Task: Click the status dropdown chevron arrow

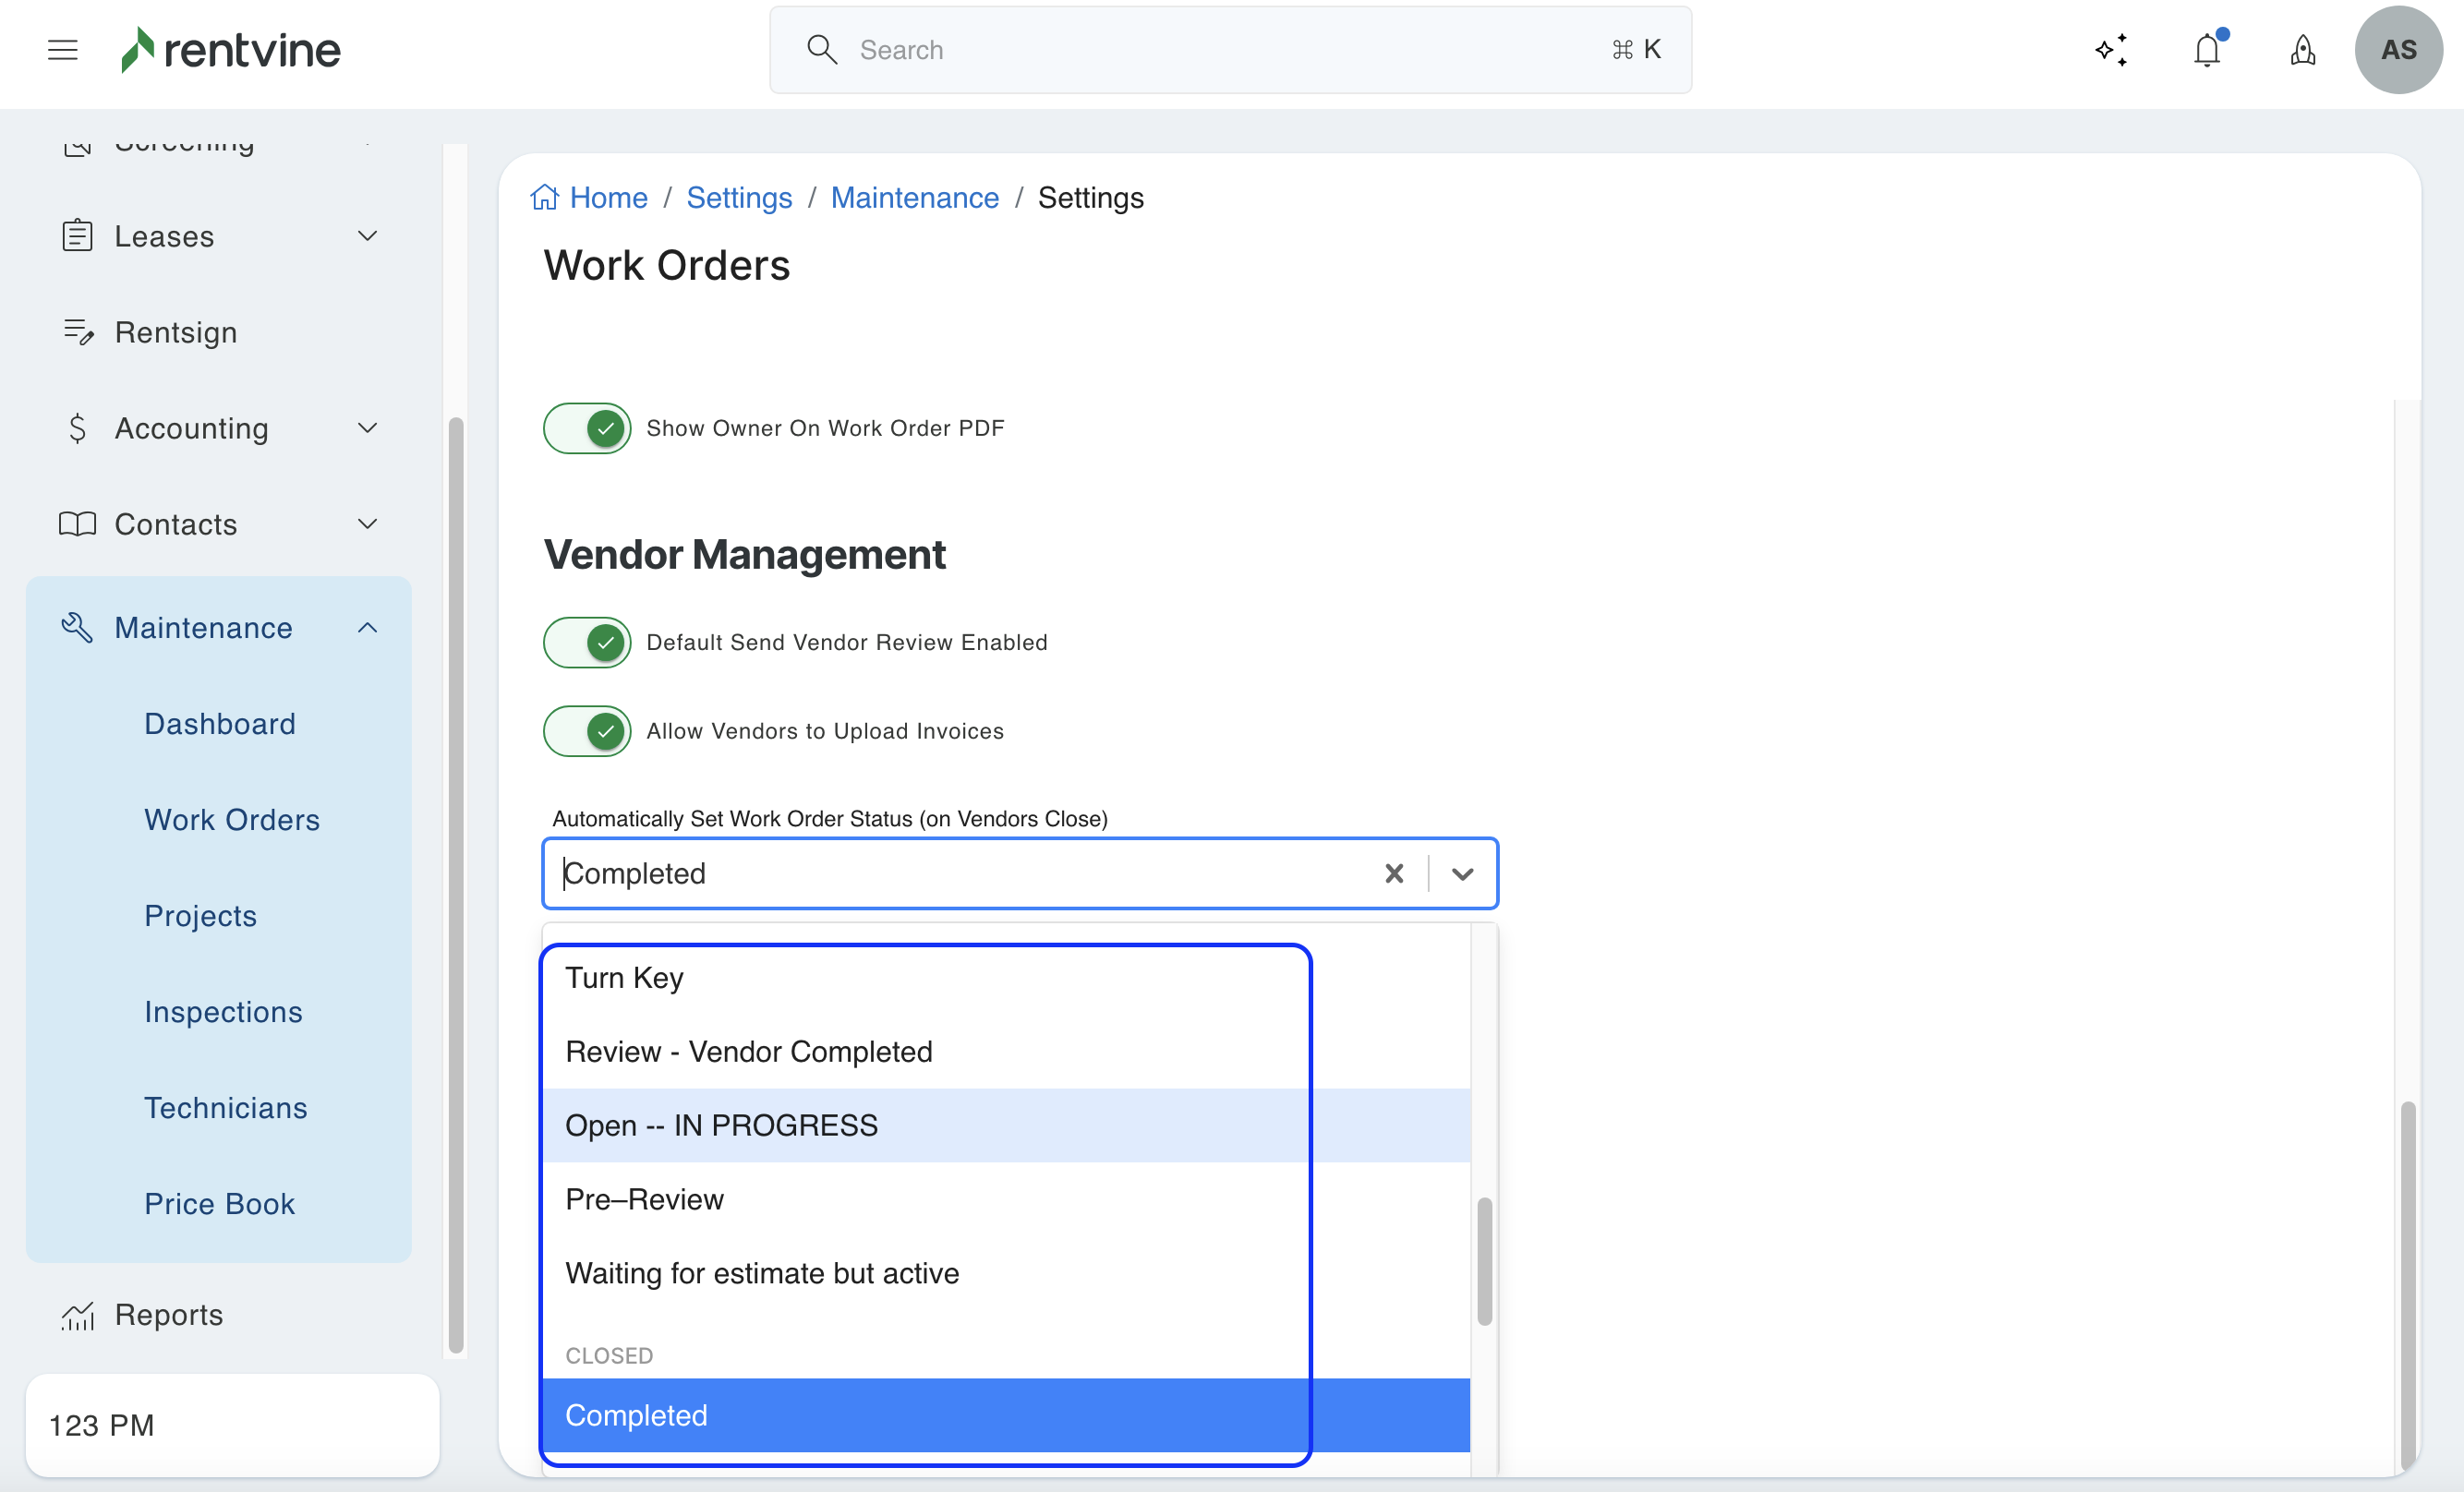Action: pos(1462,874)
